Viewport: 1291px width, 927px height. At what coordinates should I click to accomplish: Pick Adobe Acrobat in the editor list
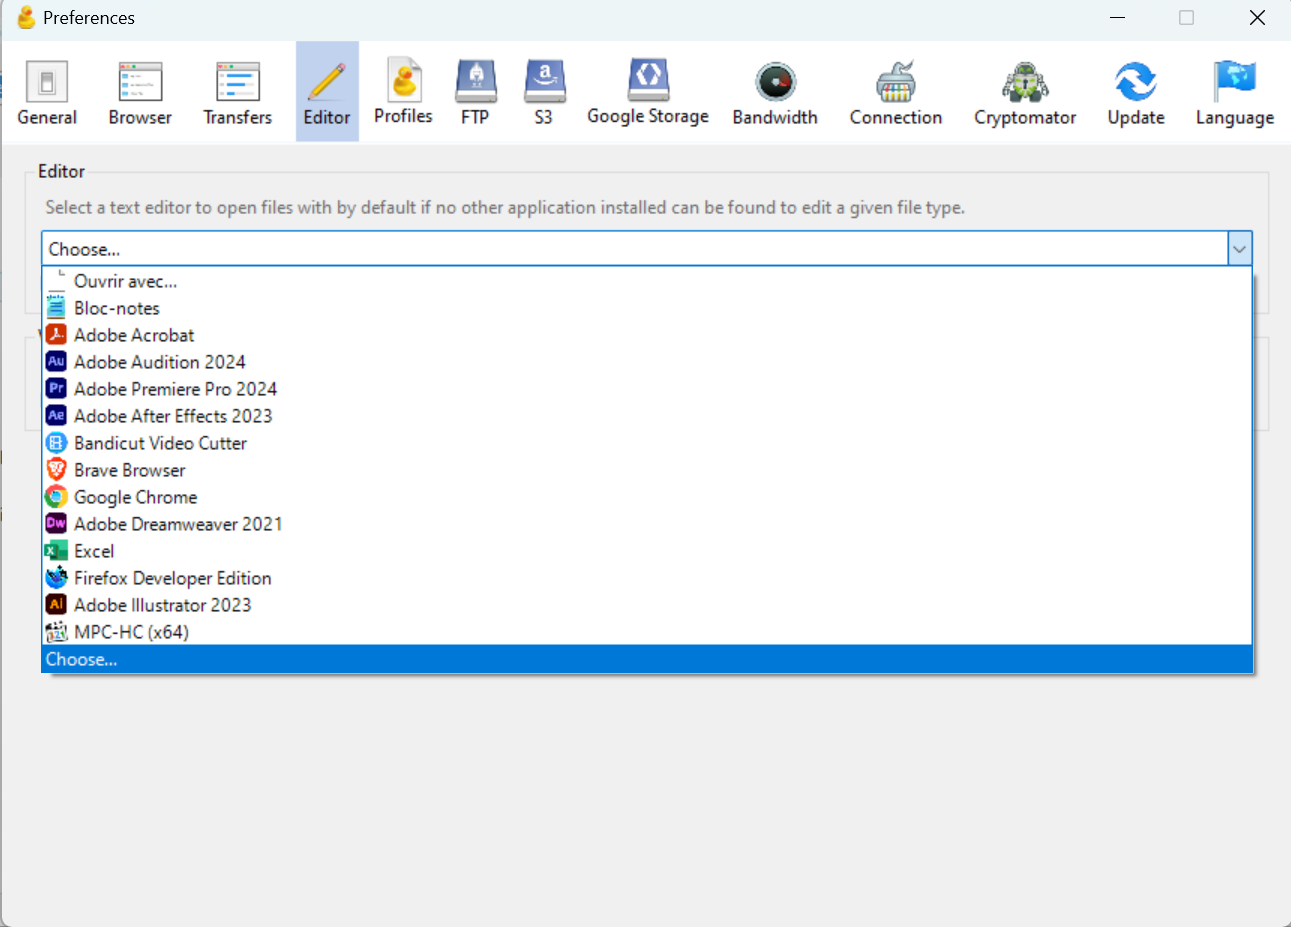647,335
